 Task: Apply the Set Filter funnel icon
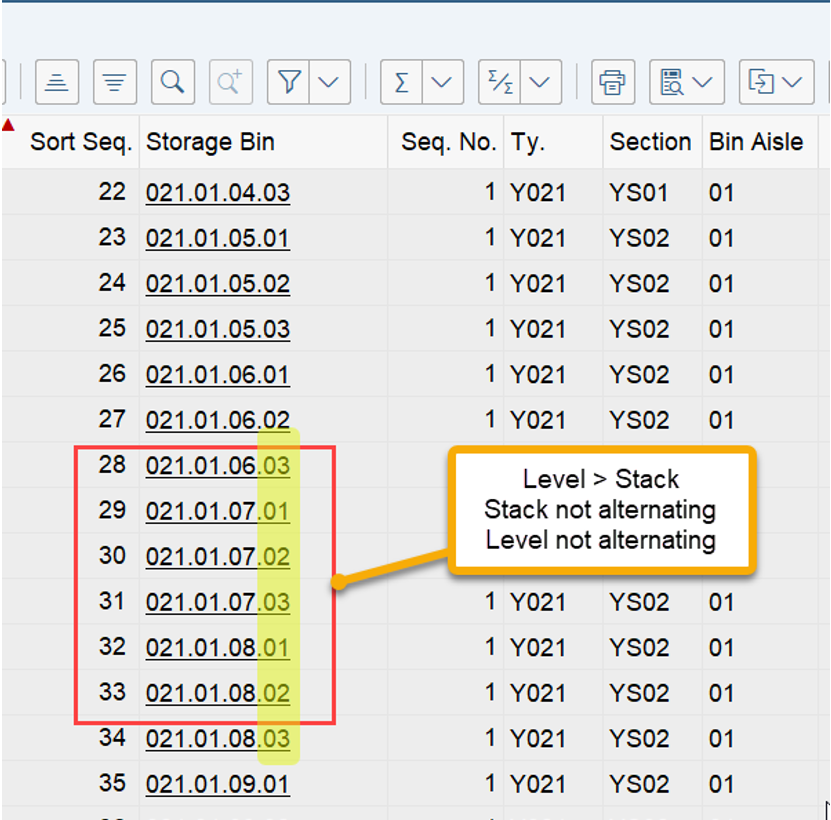point(288,82)
